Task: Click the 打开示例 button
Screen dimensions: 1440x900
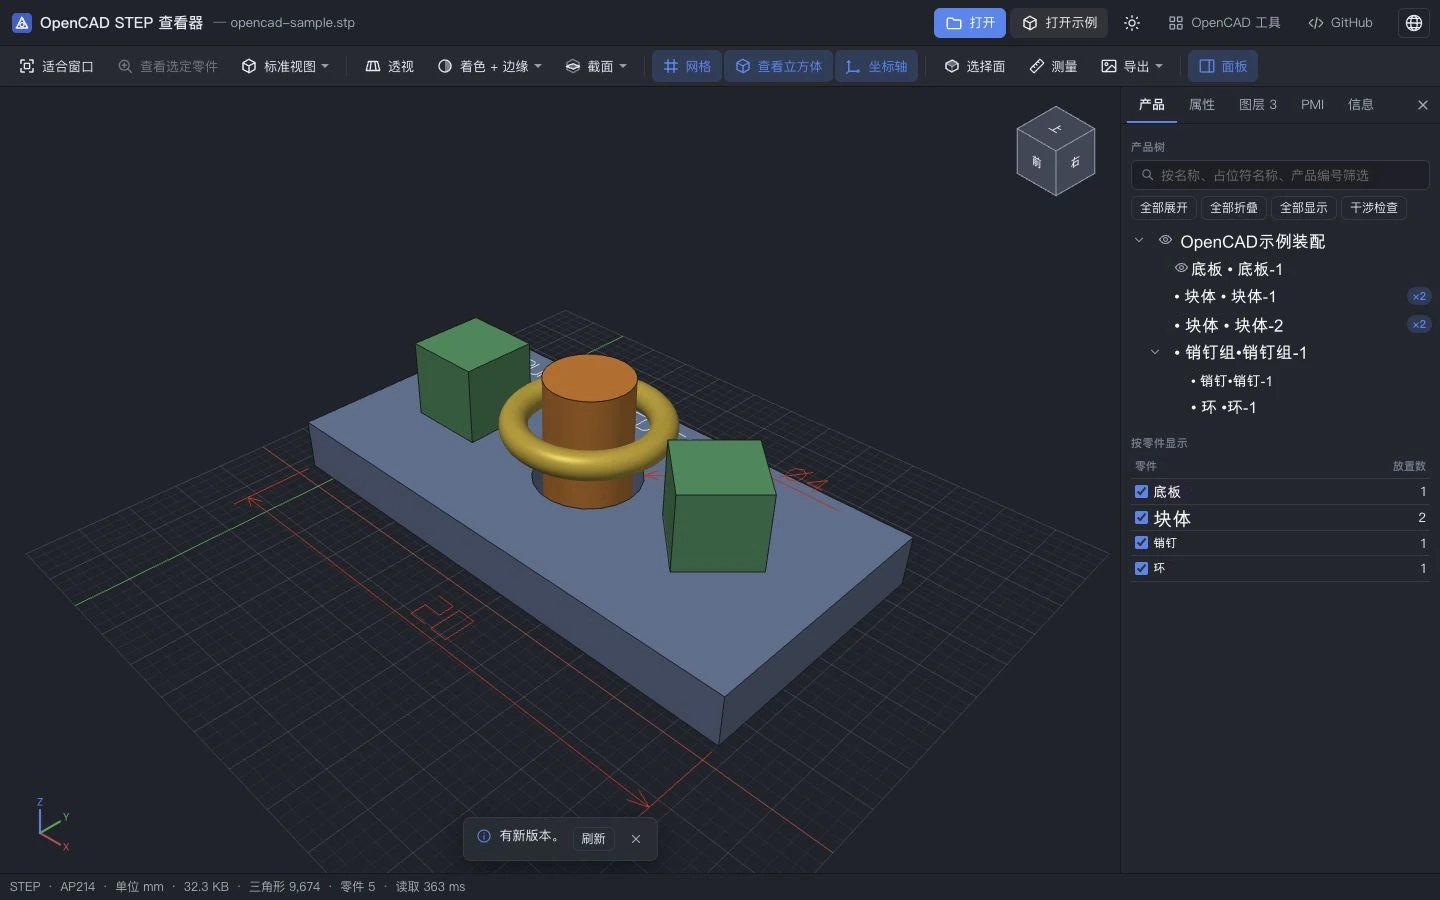Action: point(1059,23)
